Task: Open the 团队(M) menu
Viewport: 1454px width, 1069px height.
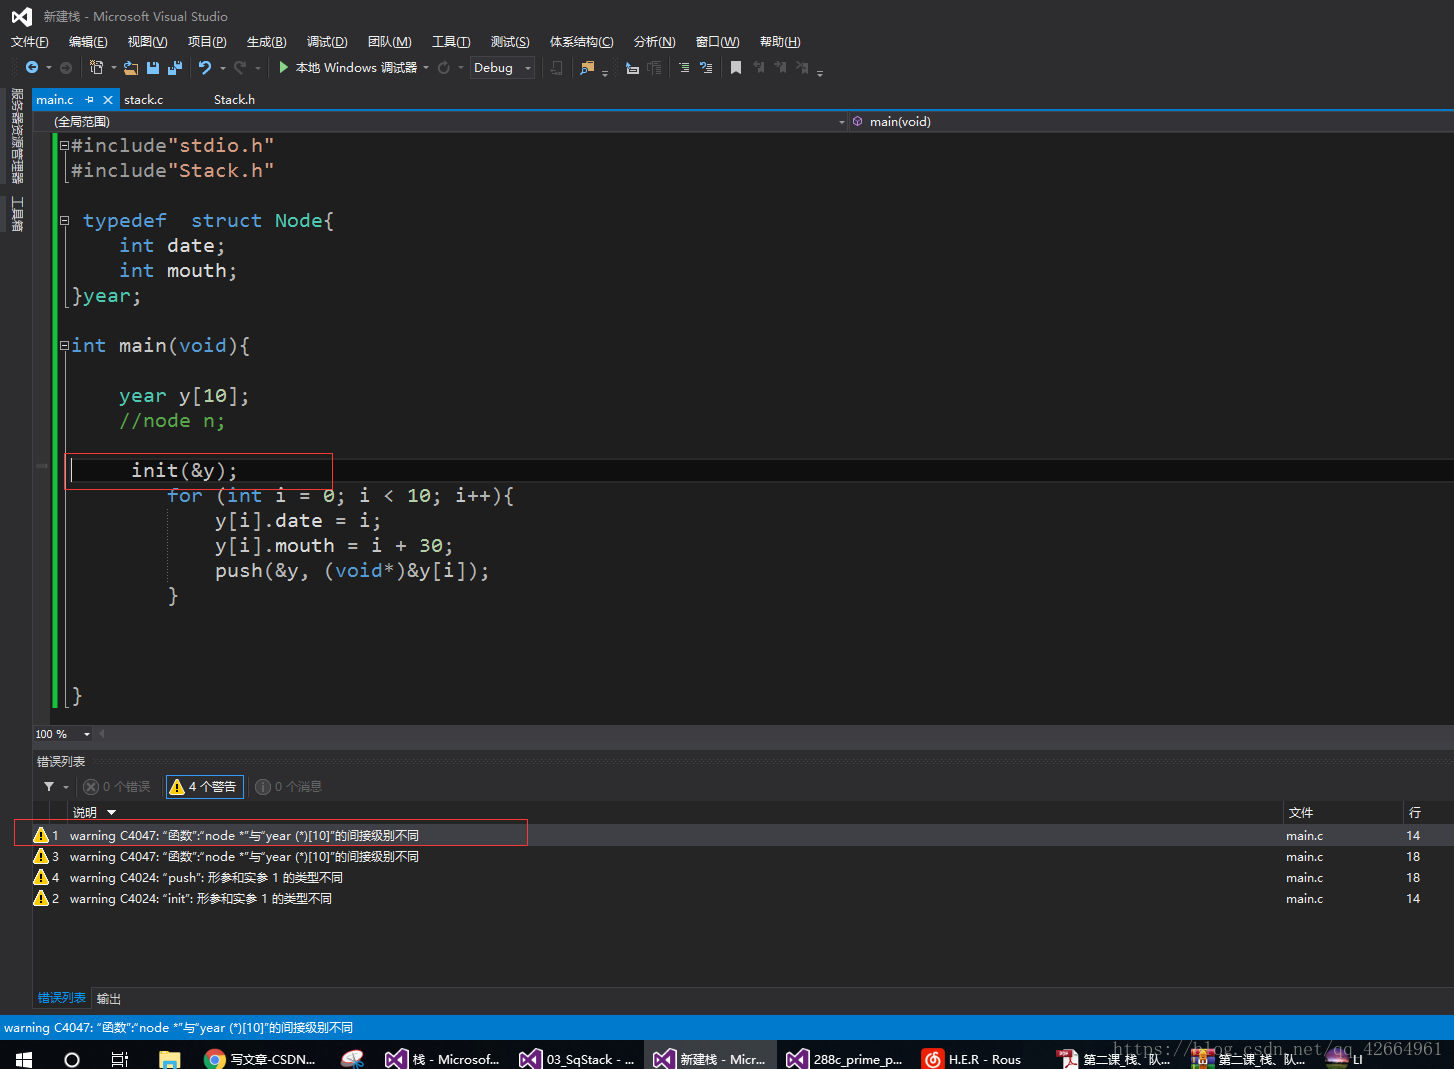Action: point(390,42)
